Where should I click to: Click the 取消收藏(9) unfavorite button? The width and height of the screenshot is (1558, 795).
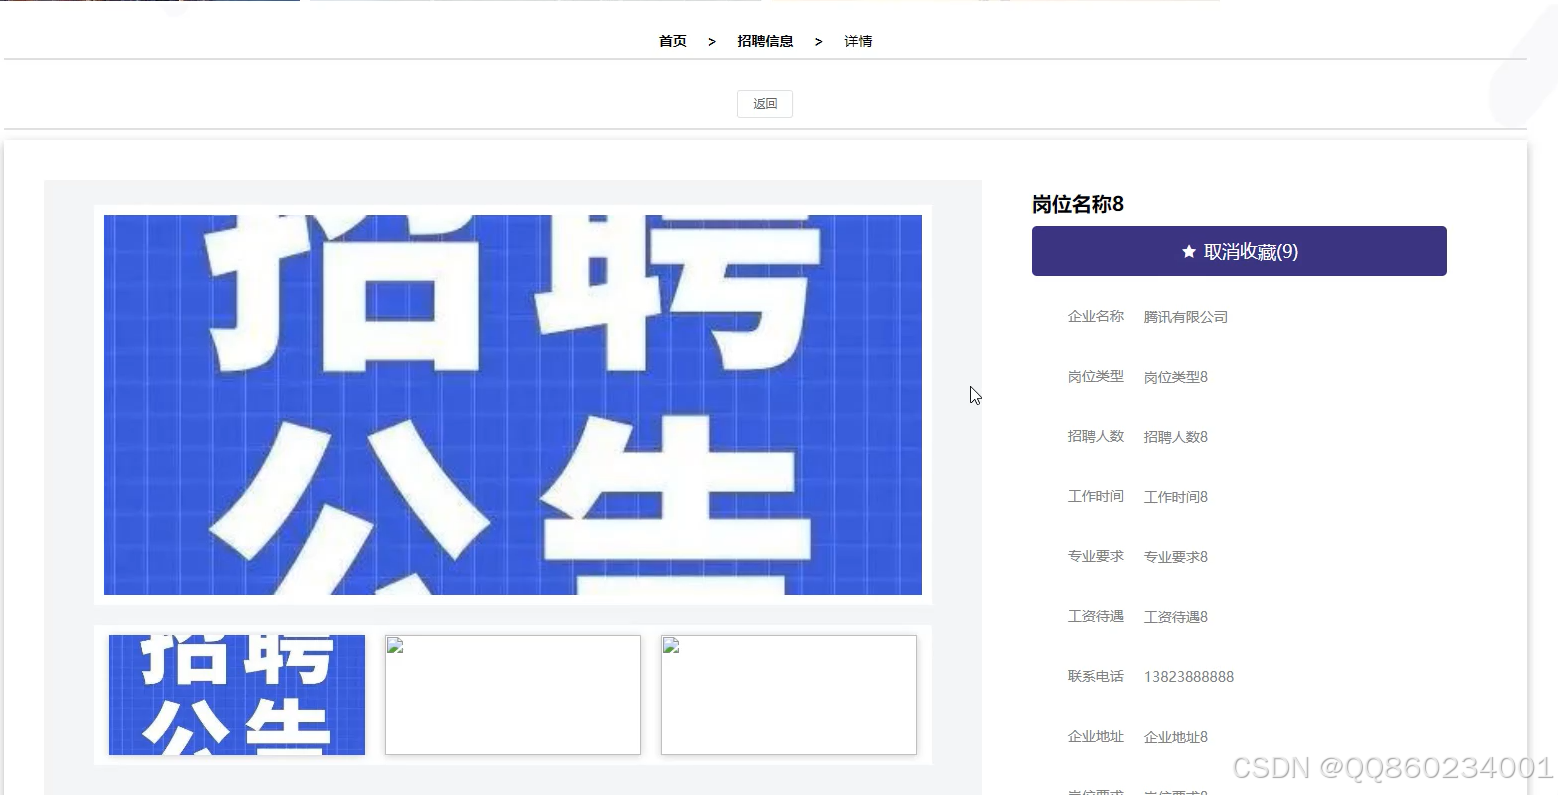click(x=1239, y=251)
